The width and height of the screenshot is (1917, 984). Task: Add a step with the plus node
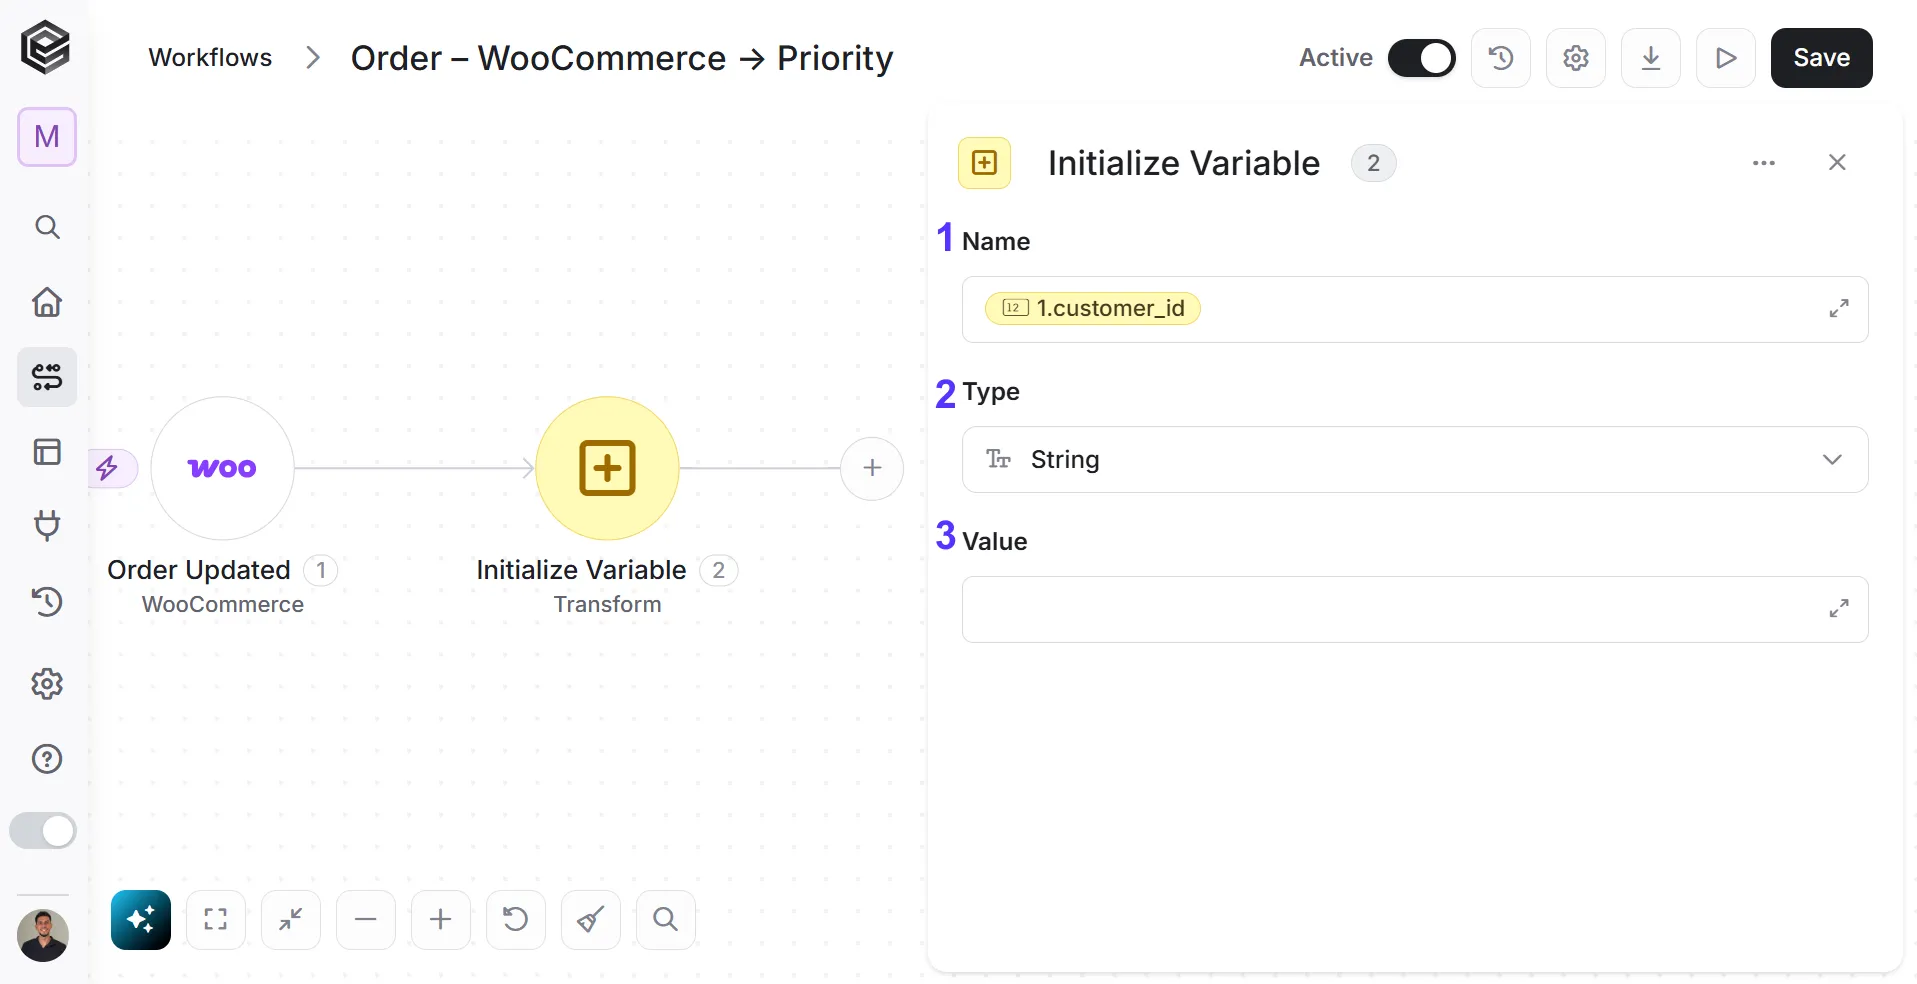872,468
